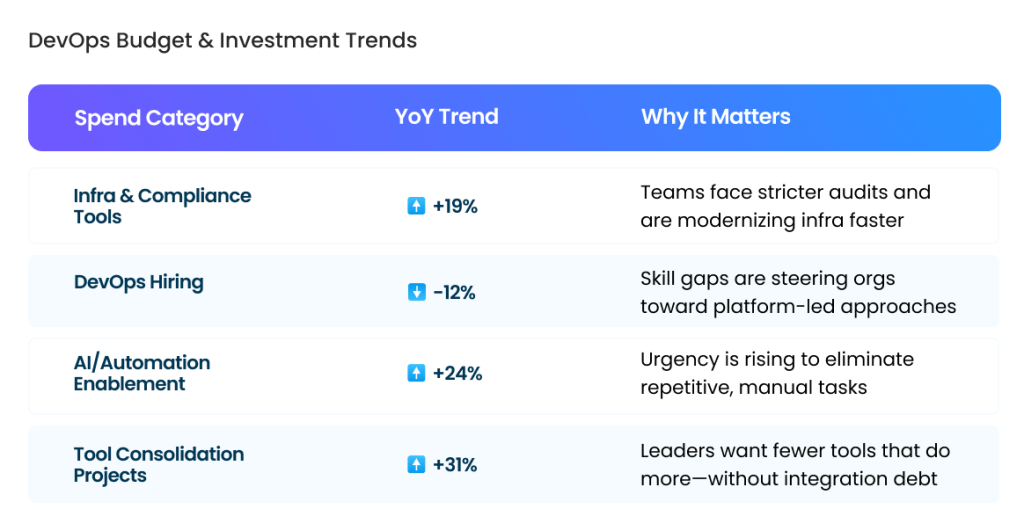This screenshot has height=531, width=1024.
Task: Select the Spend Category column header
Action: tap(158, 118)
